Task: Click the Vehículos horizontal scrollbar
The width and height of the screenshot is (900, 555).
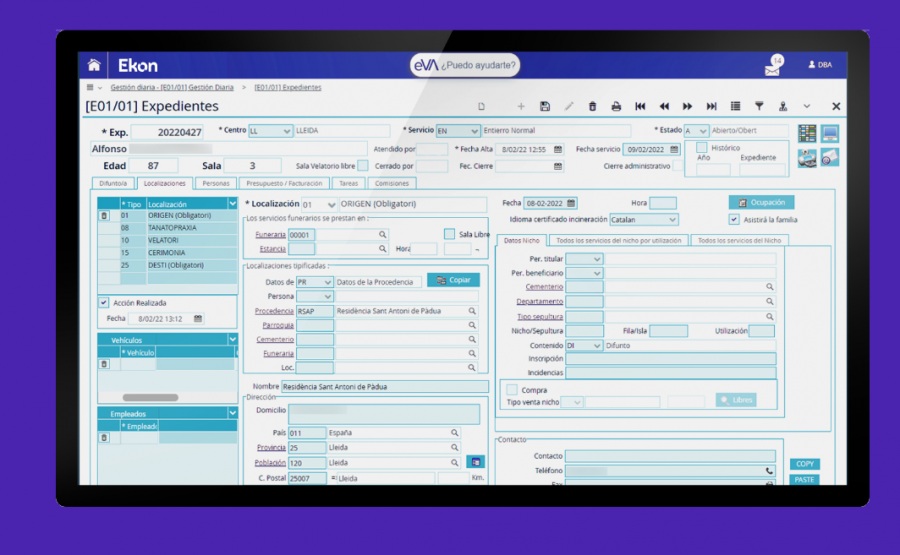Action: (150, 397)
